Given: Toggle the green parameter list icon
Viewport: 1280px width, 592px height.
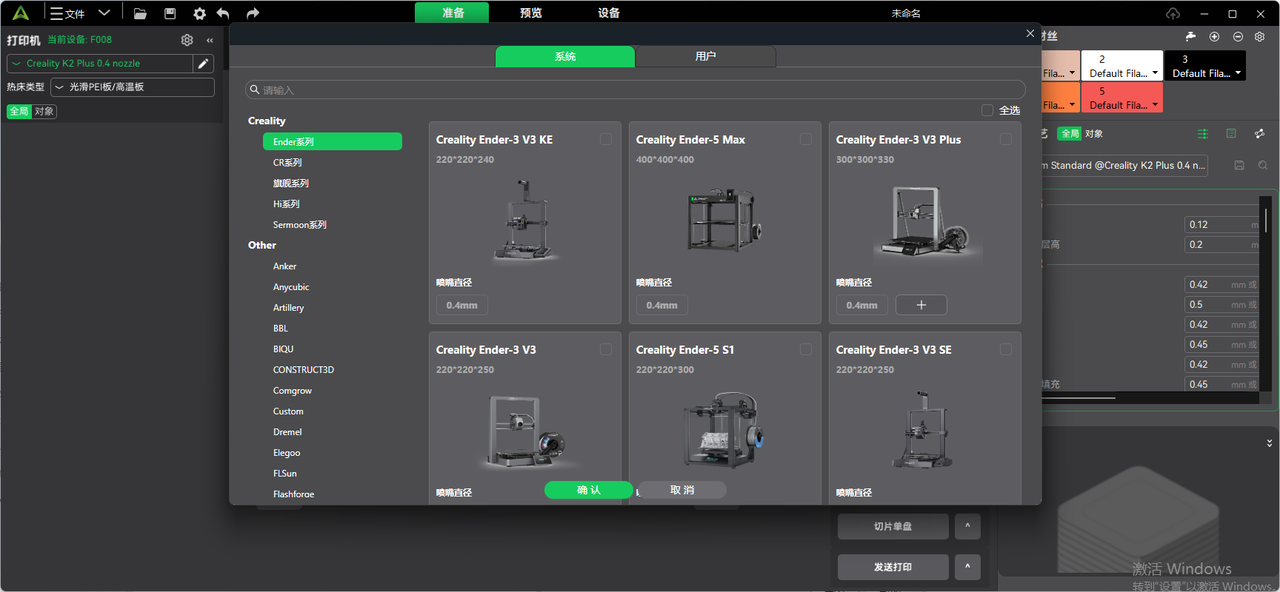Looking at the screenshot, I should tap(1203, 133).
